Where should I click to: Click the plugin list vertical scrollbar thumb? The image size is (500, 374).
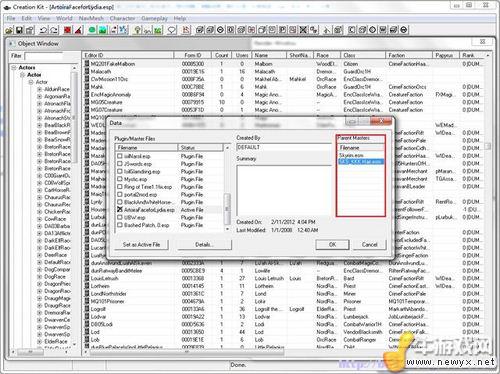[227, 209]
